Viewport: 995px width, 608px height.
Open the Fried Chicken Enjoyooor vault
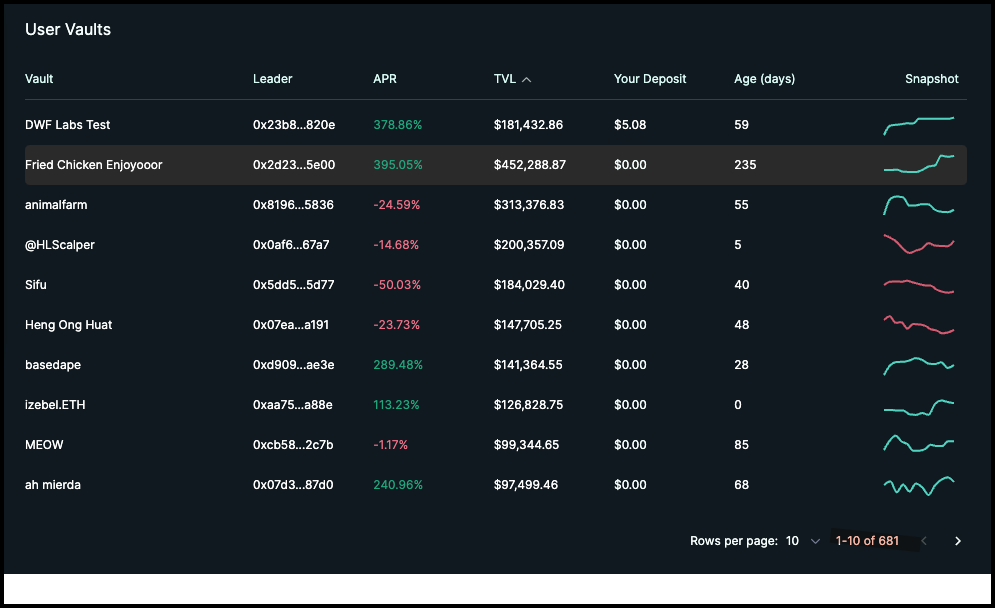(94, 165)
